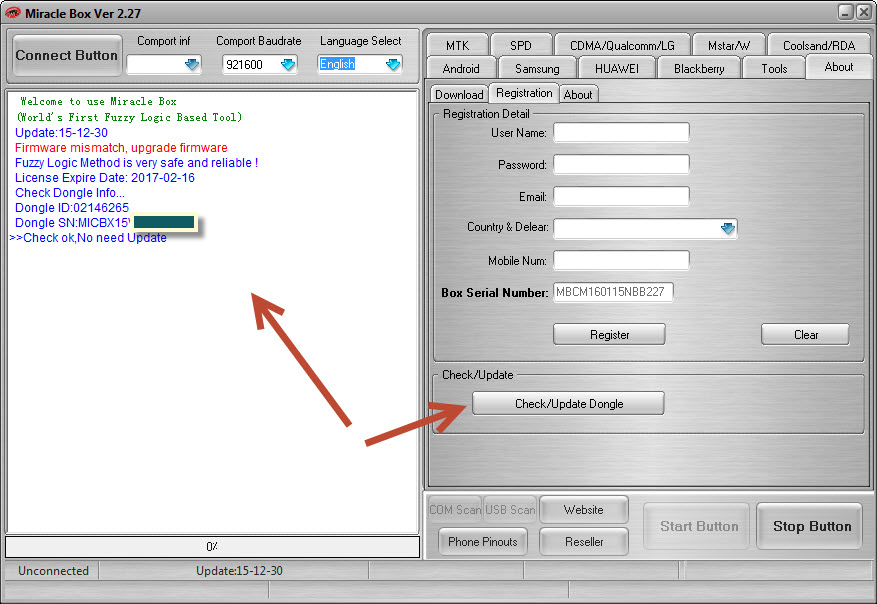Click the 'Check ok,No need Update' line

pyautogui.click(x=88, y=238)
